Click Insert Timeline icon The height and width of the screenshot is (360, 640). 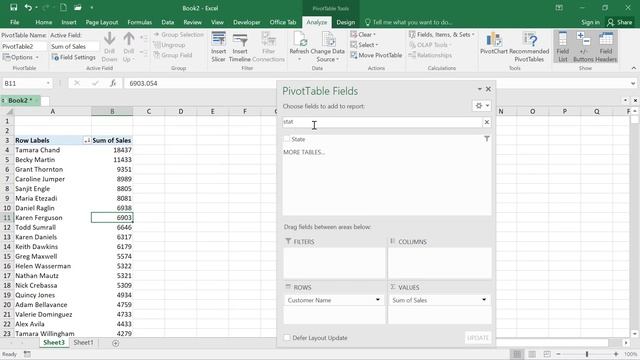pos(240,47)
